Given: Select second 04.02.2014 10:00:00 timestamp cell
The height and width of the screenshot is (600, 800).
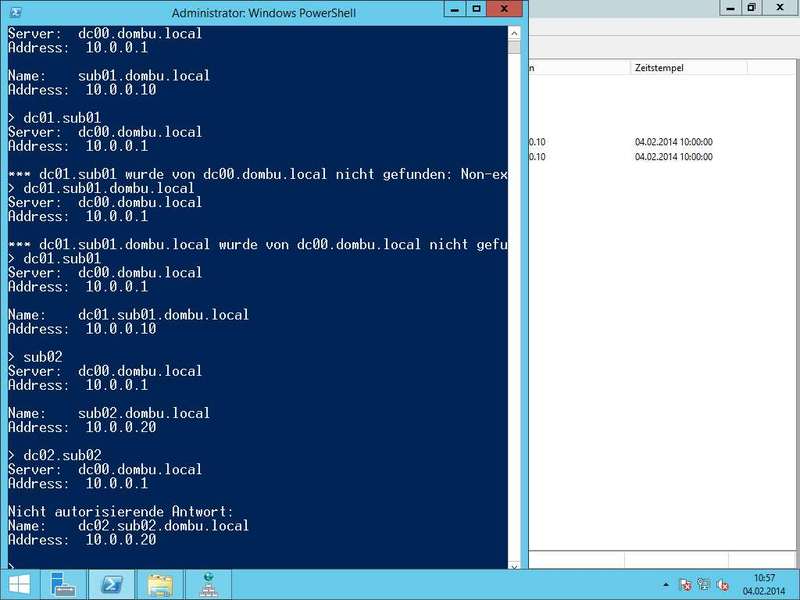Looking at the screenshot, I should click(x=673, y=157).
